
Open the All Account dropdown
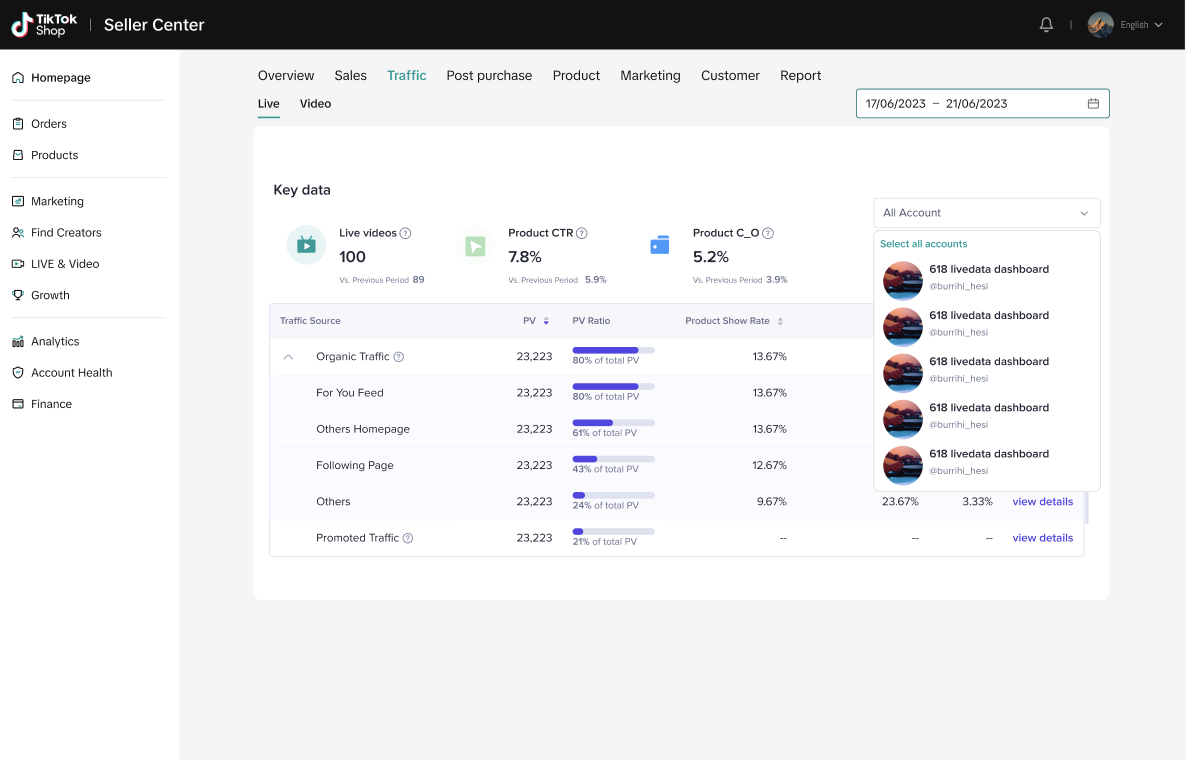click(x=986, y=213)
